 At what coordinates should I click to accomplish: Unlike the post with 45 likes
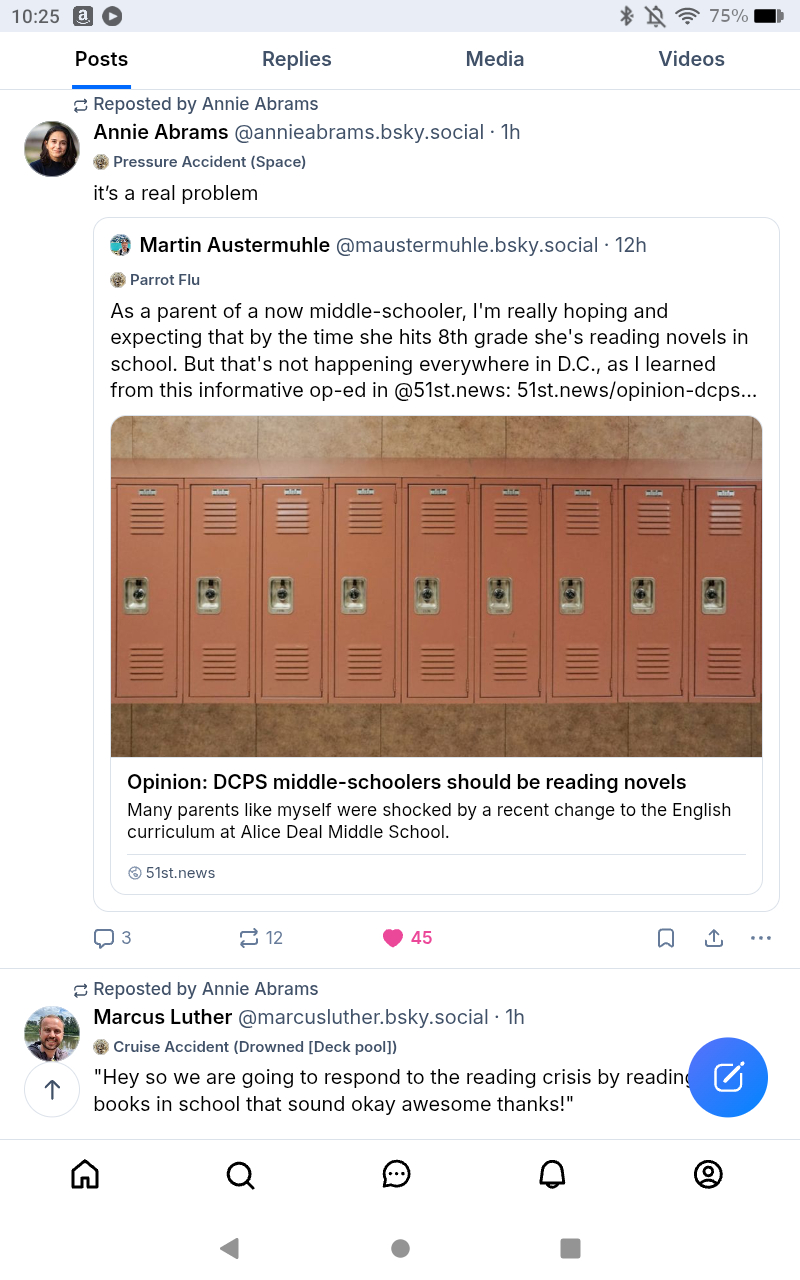click(x=393, y=938)
